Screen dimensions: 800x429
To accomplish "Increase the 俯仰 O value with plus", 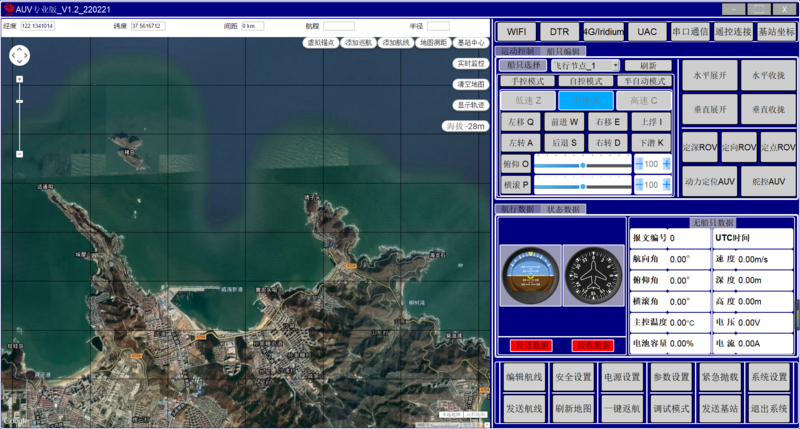I will pyautogui.click(x=667, y=164).
